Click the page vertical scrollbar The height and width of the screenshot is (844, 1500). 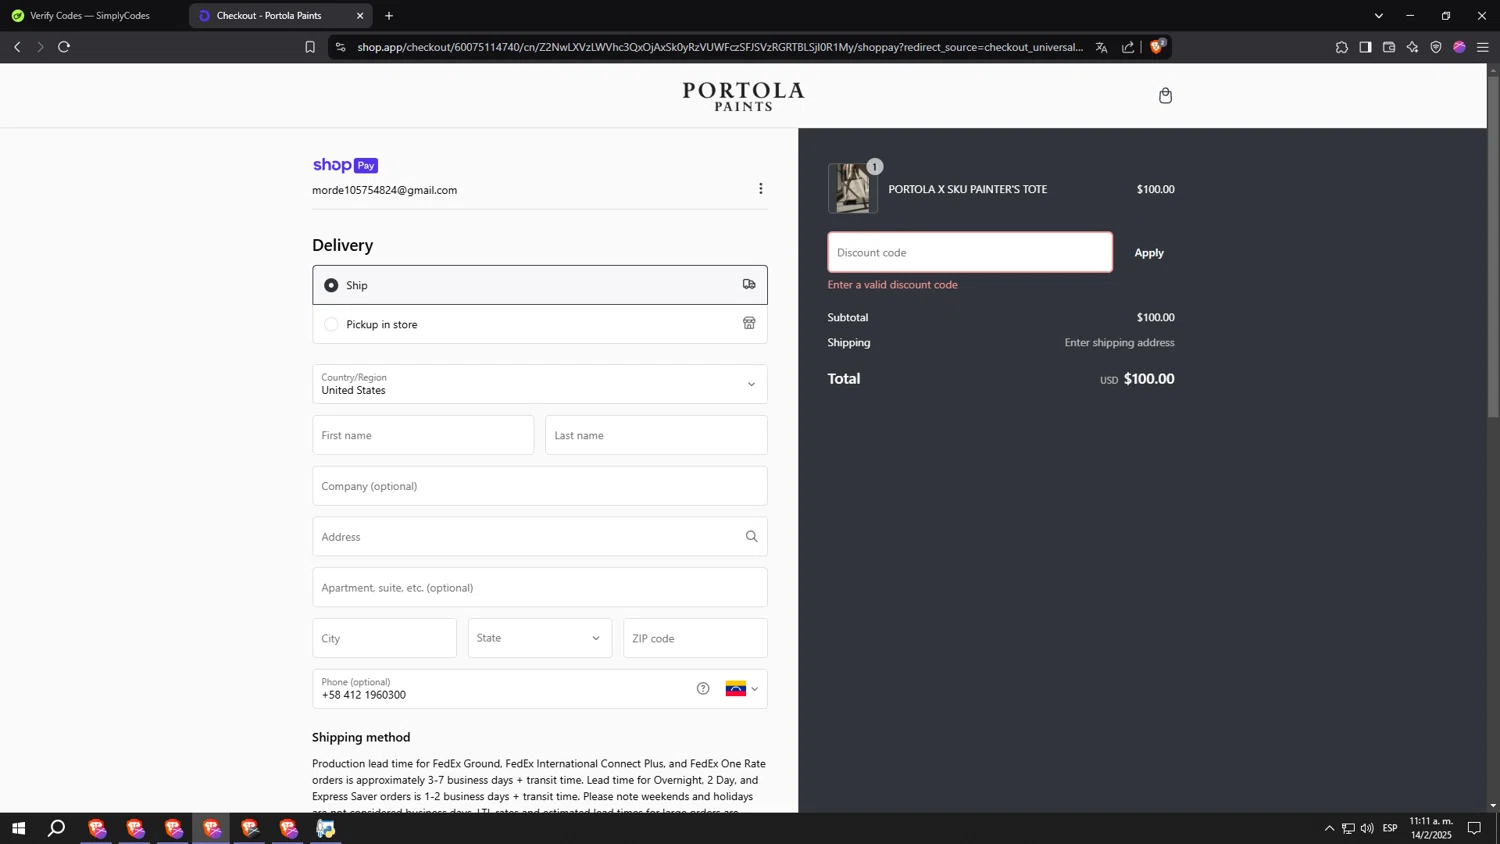click(x=1493, y=248)
